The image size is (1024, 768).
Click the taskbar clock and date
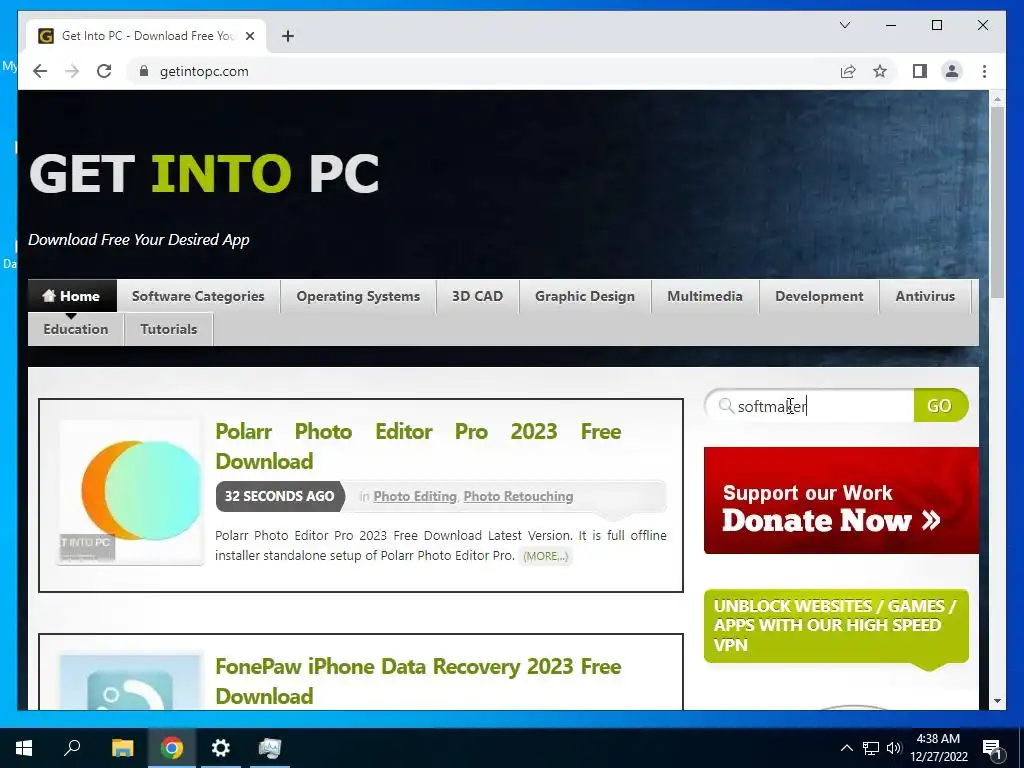tap(938, 748)
